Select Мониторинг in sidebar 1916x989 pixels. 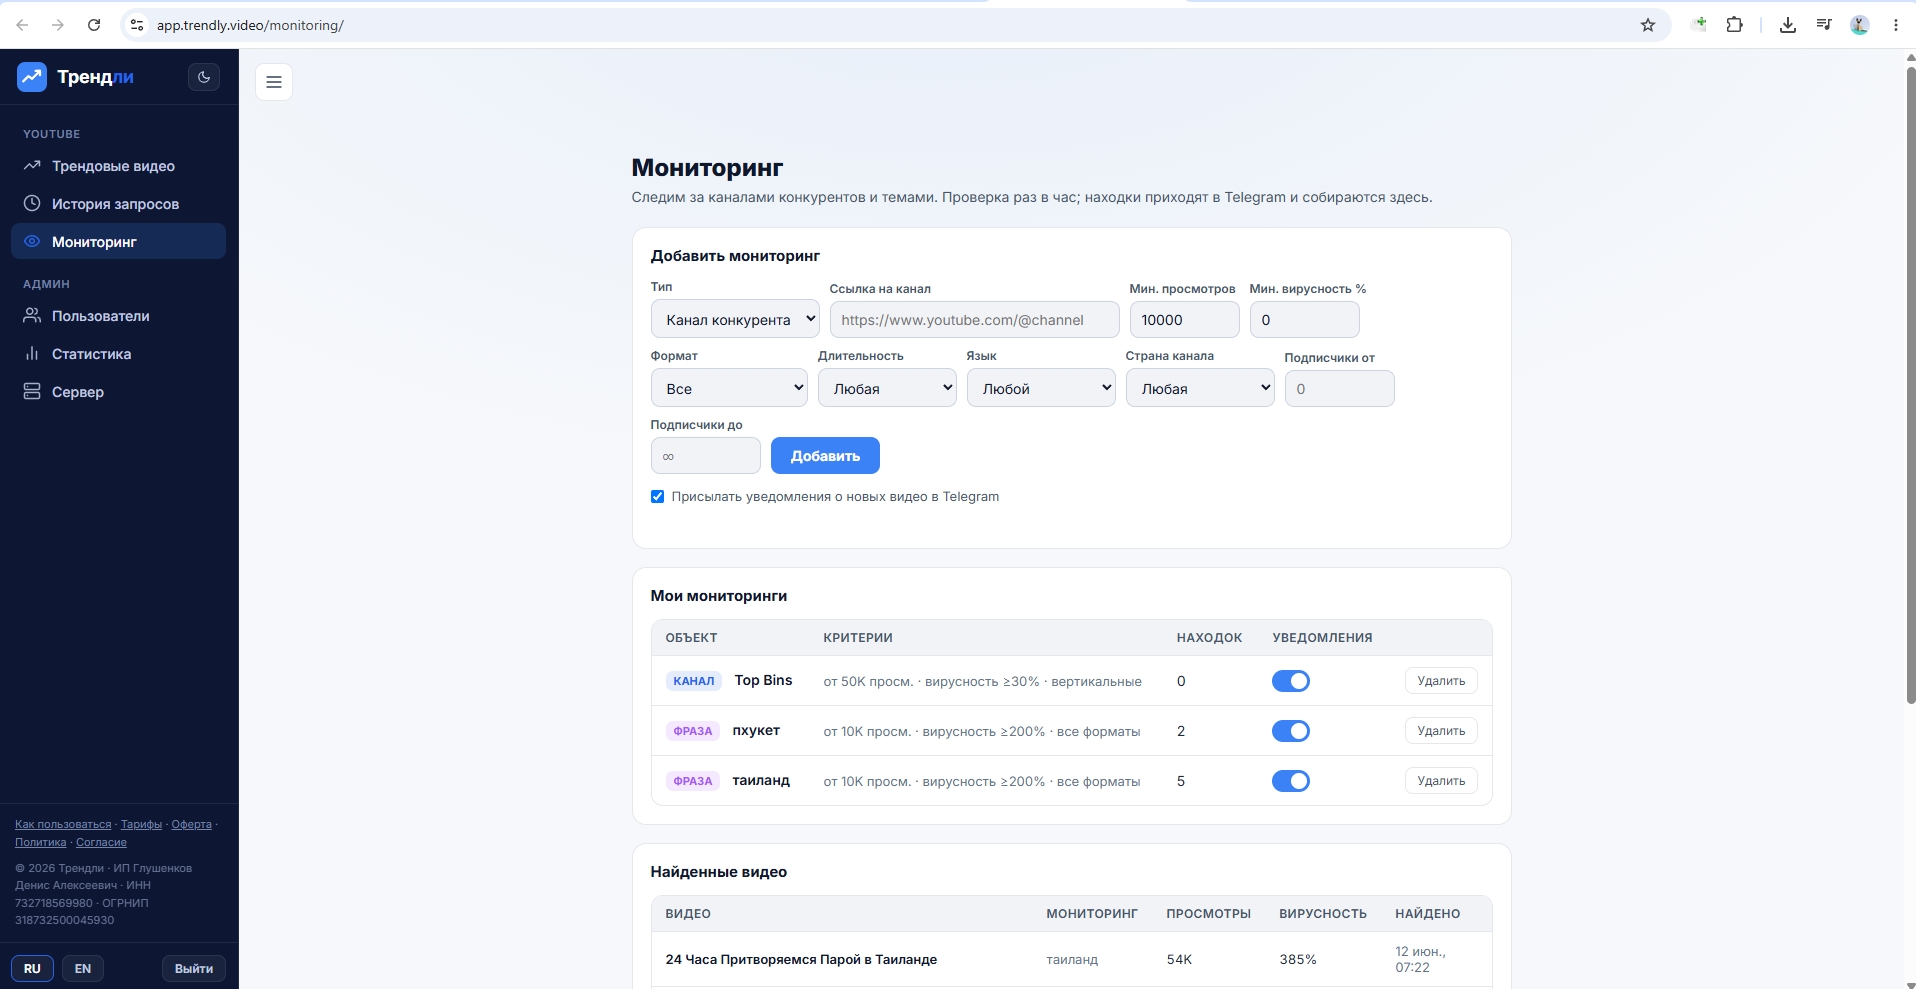(x=118, y=242)
